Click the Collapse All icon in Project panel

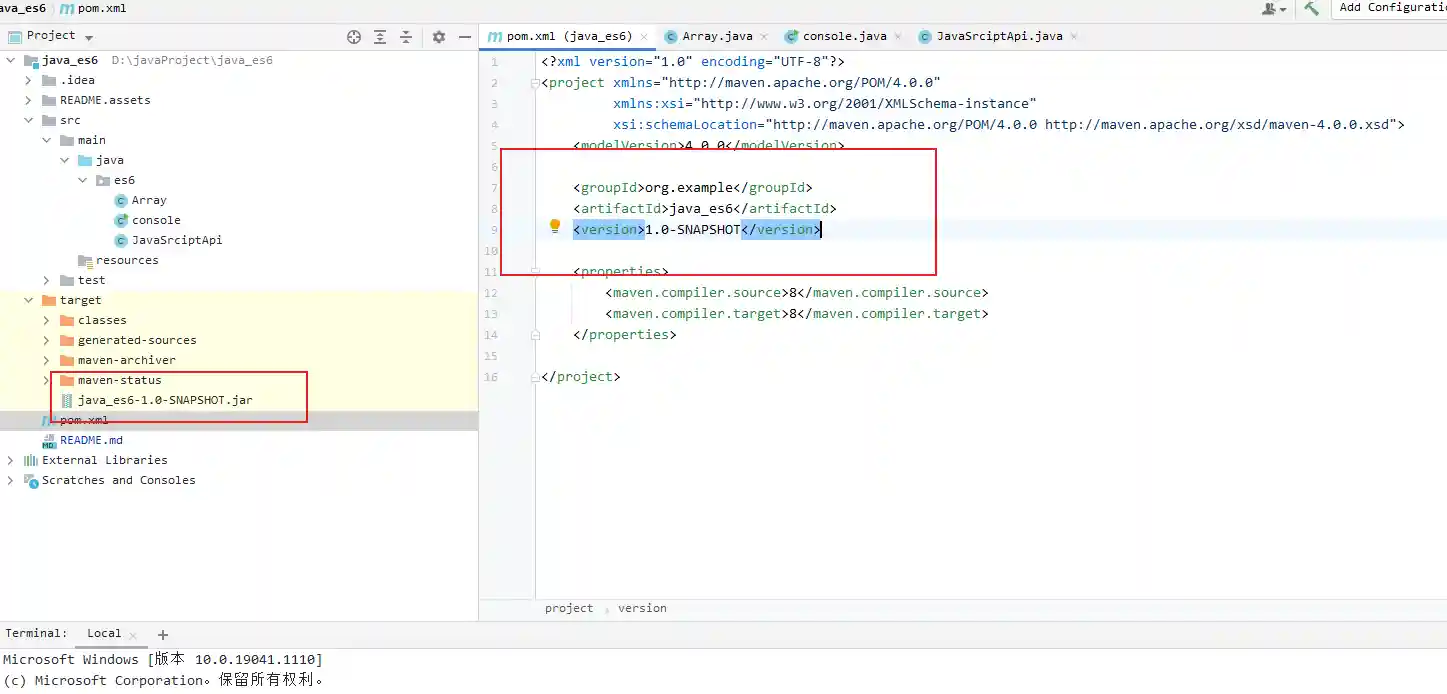point(406,37)
